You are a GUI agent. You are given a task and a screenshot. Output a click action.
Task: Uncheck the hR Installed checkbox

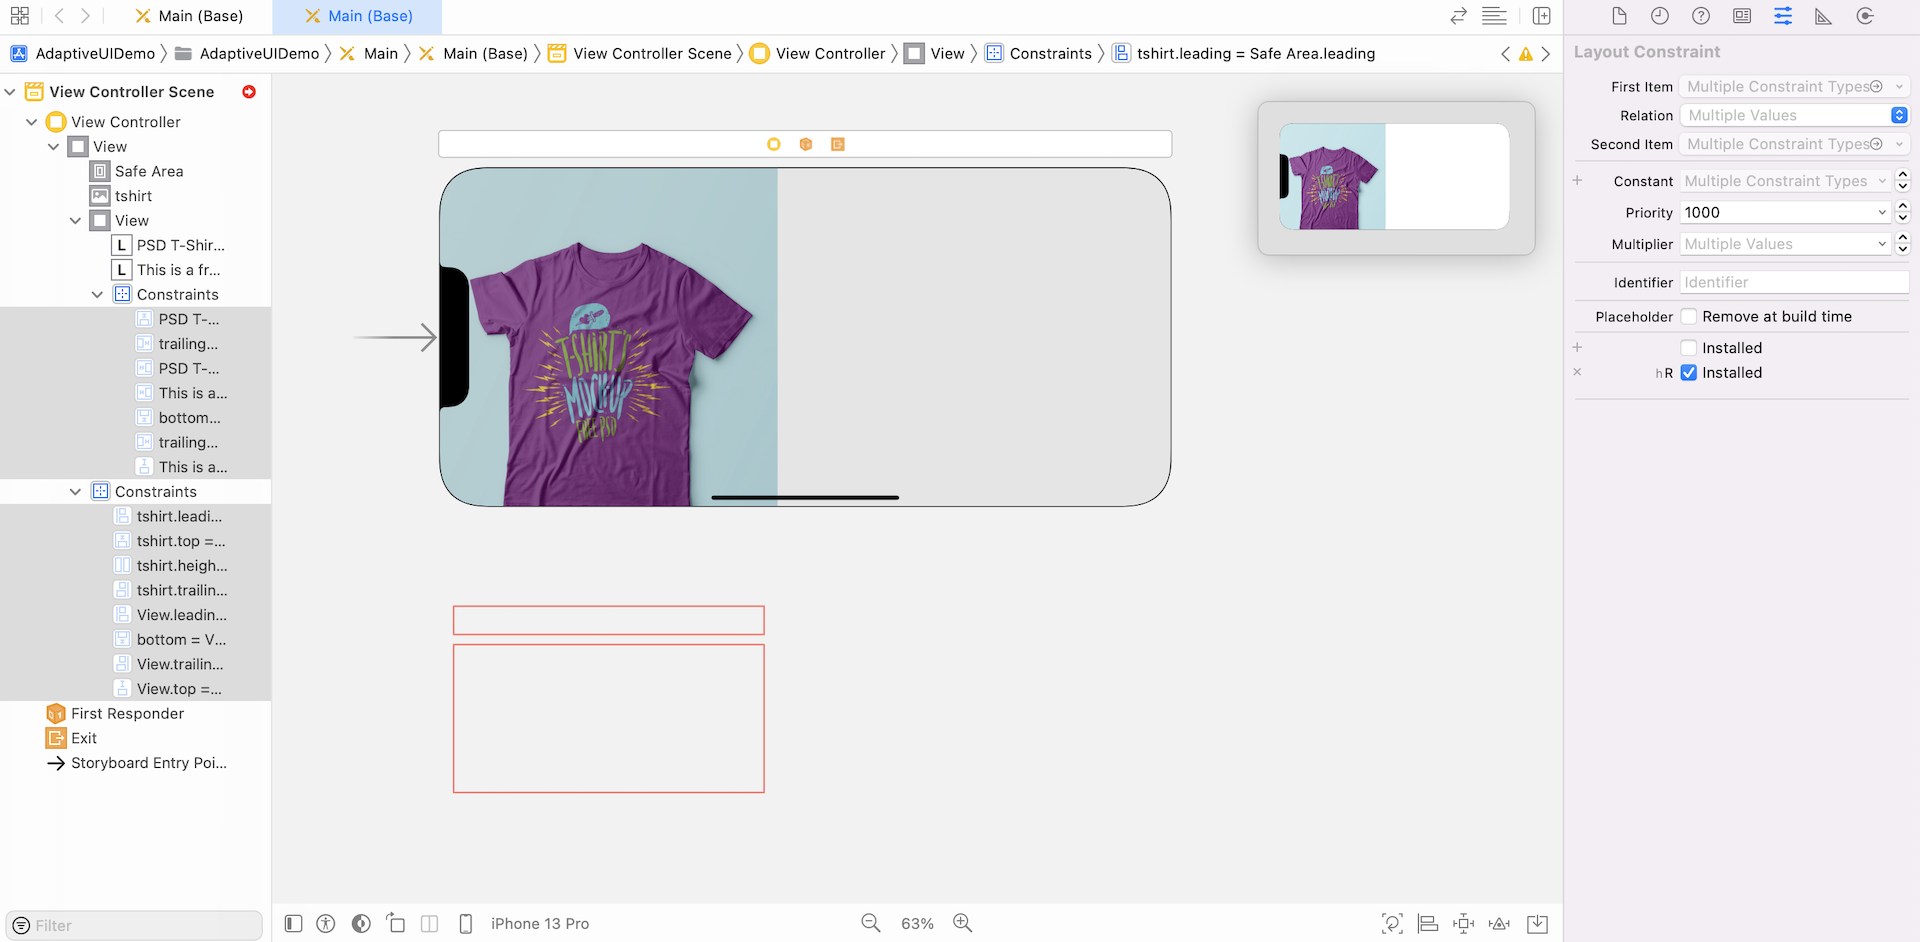(1688, 373)
